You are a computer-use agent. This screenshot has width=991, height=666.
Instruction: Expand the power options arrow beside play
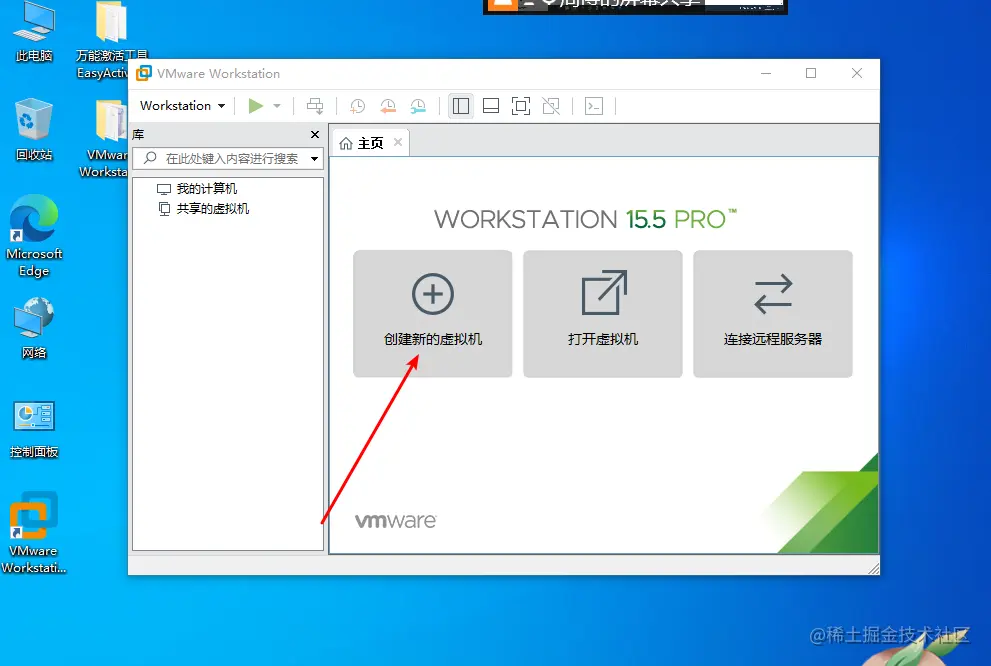click(277, 106)
